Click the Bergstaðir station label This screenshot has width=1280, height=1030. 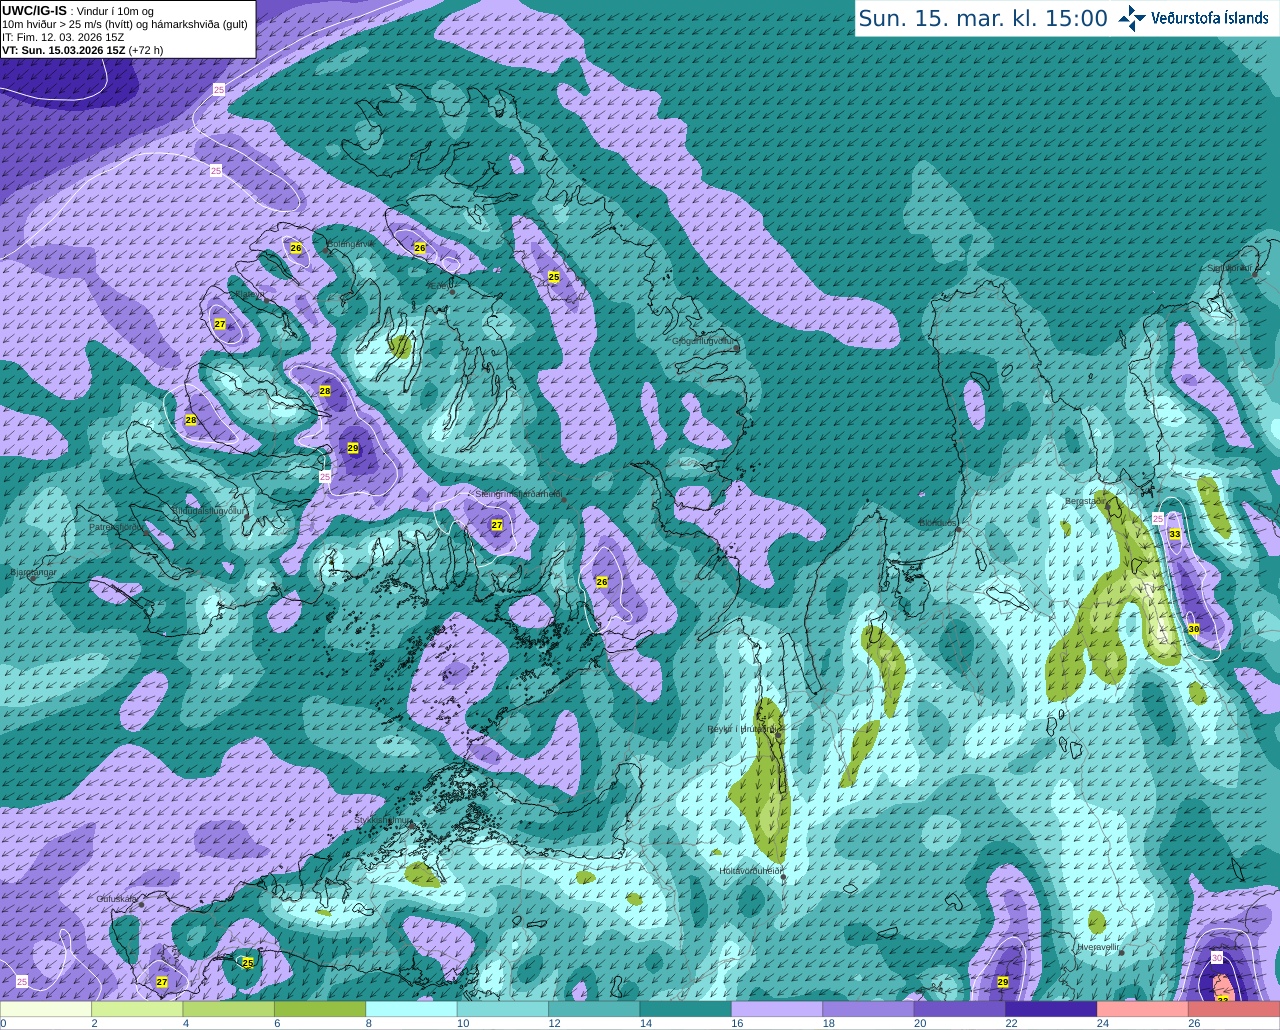point(1085,500)
